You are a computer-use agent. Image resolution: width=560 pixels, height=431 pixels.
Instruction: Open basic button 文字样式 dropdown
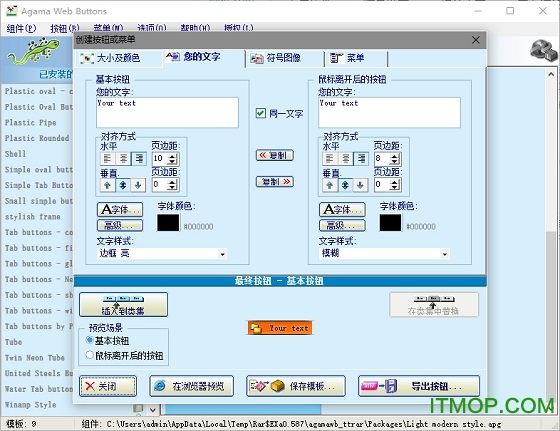(222, 254)
